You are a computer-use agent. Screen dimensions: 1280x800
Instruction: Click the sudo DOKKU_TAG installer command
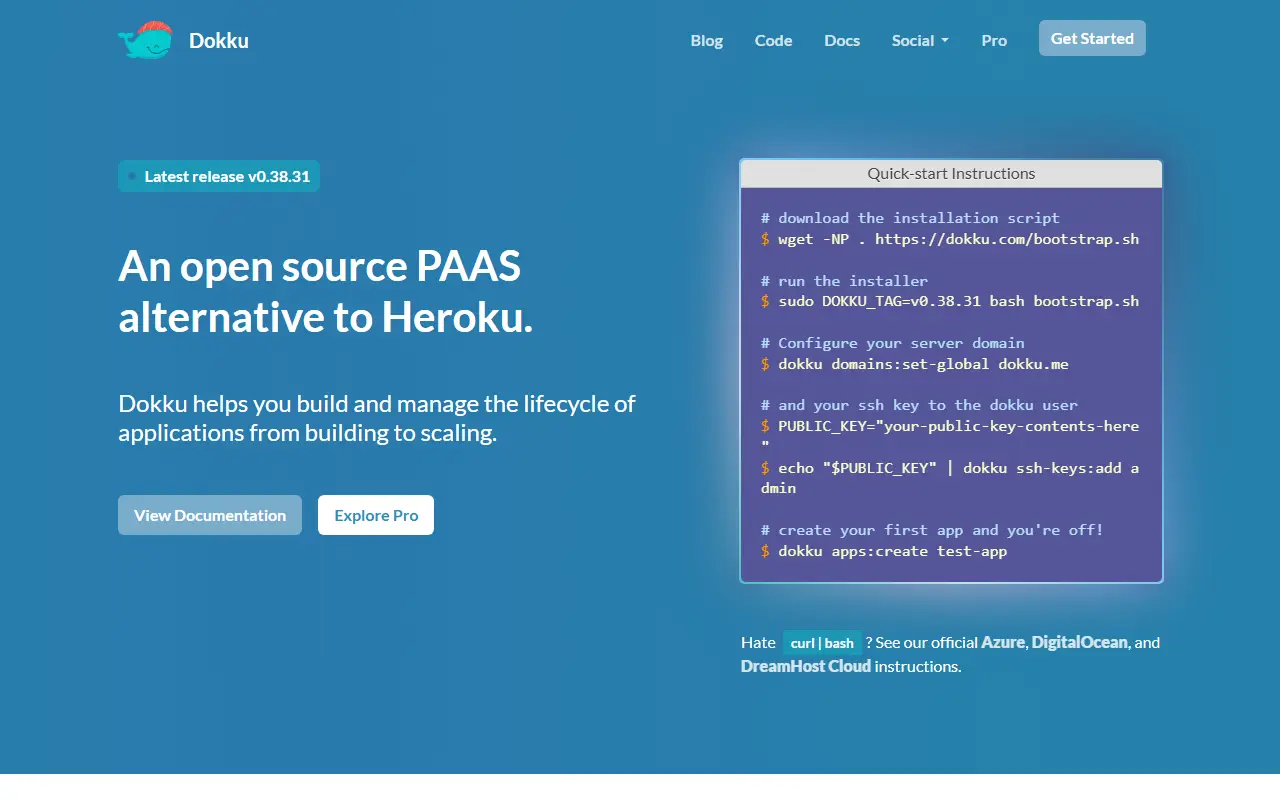tap(950, 301)
